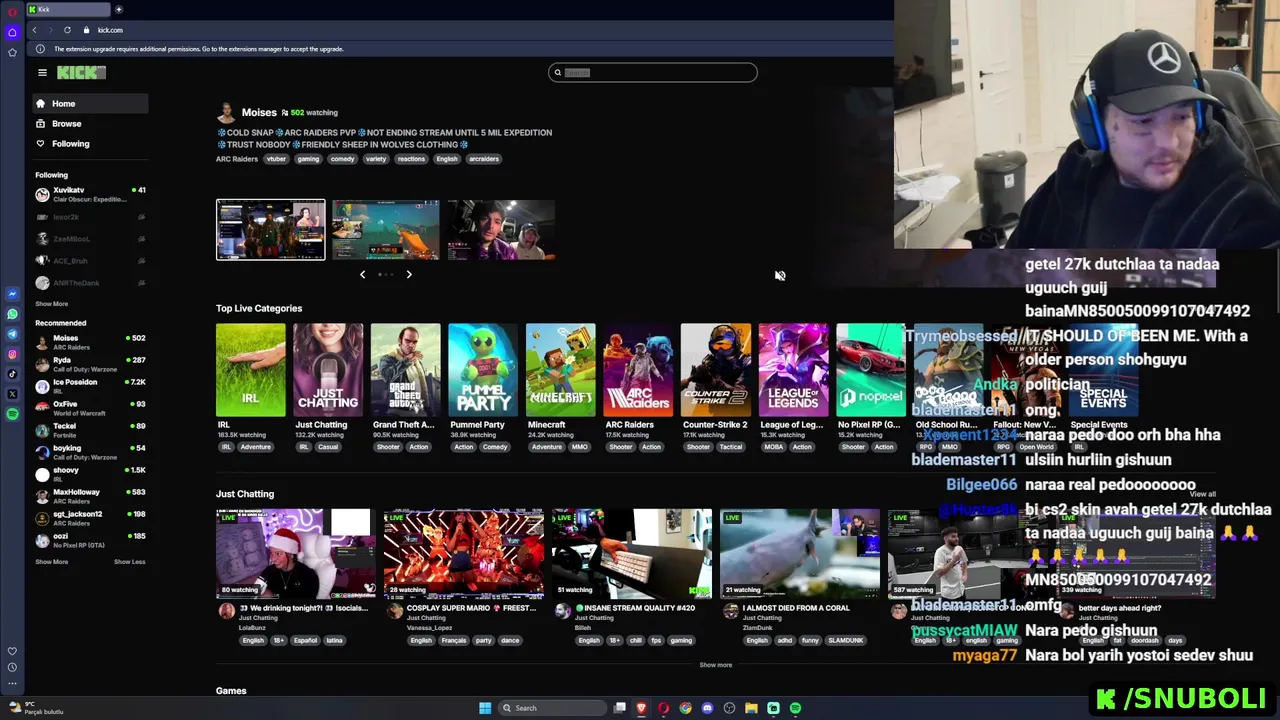1280x720 pixels.
Task: Open TikTok in the Opera sidebar
Action: (x=12, y=374)
